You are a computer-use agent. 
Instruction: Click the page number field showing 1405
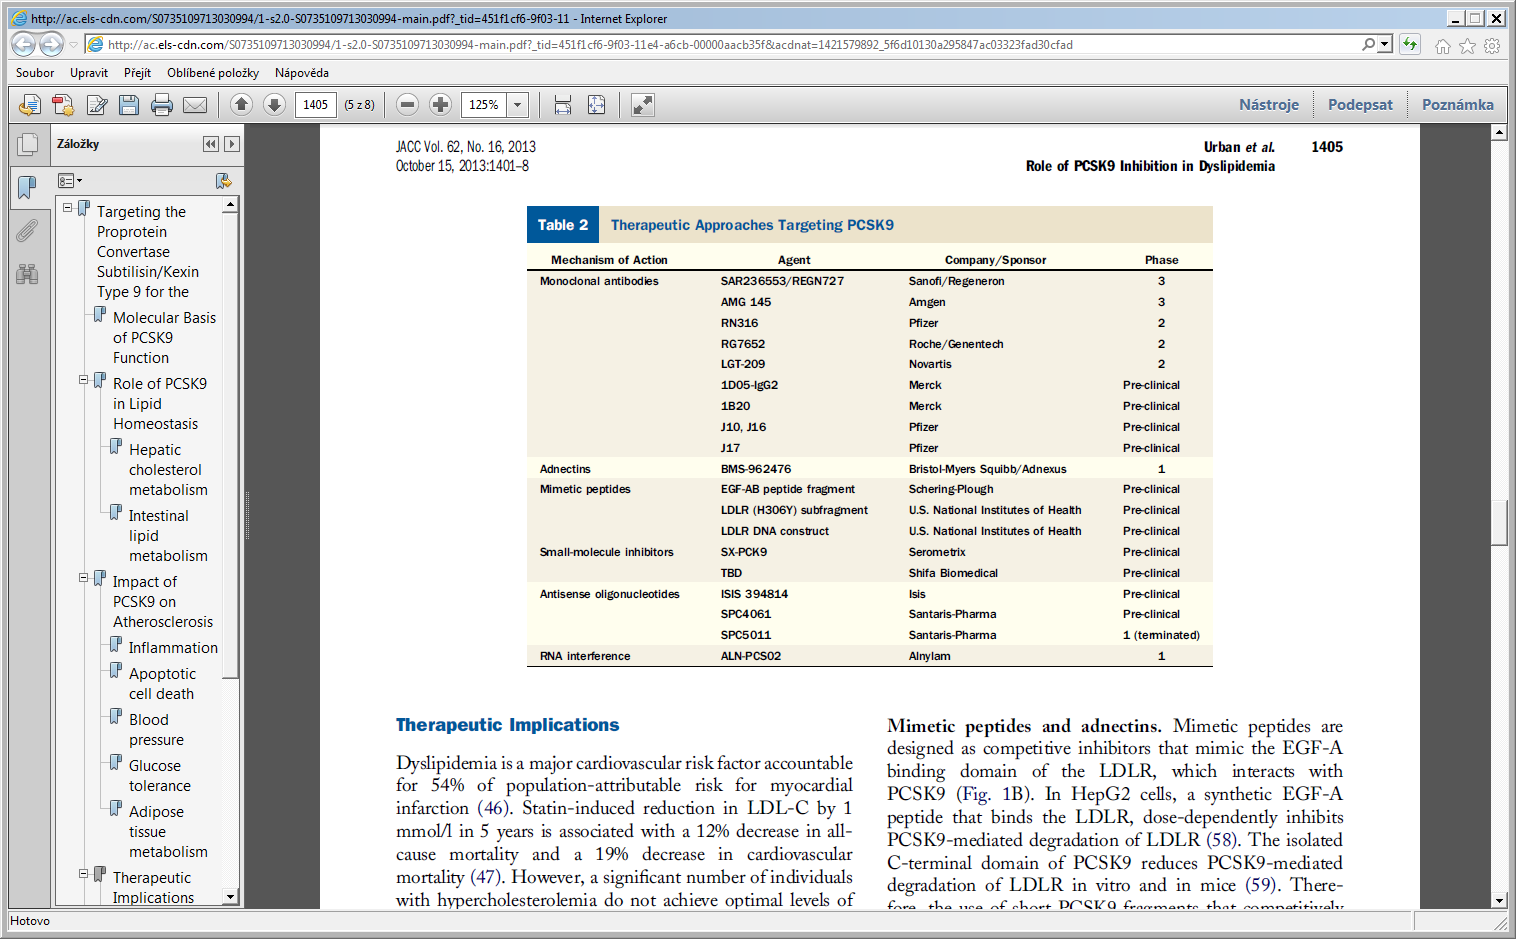coord(316,104)
